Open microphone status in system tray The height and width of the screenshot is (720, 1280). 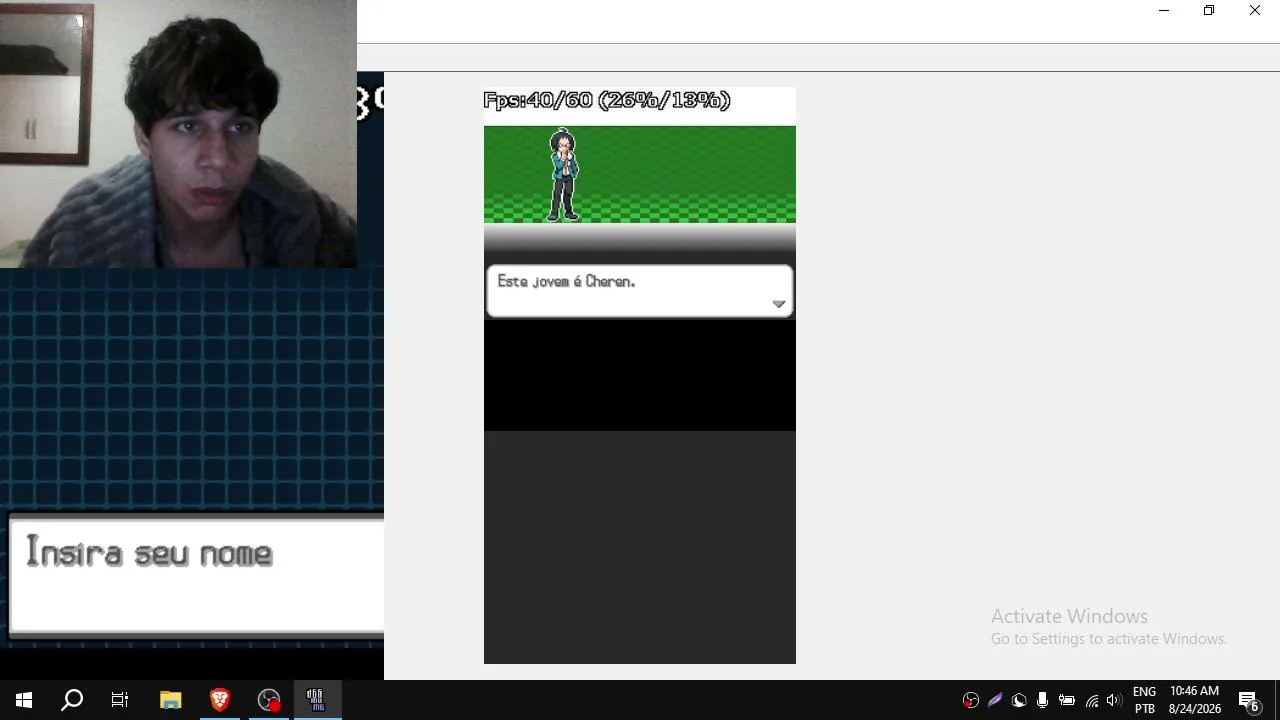coord(1043,700)
